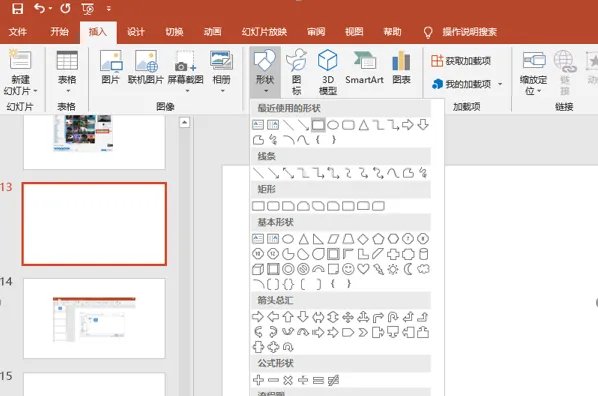Select the cube shape in 基本形状
The height and width of the screenshot is (396, 598).
(258, 269)
